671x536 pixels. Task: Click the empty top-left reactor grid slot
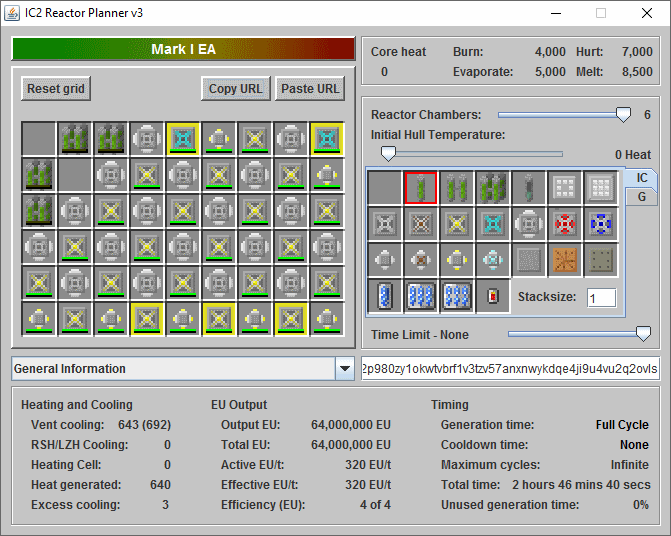39,139
